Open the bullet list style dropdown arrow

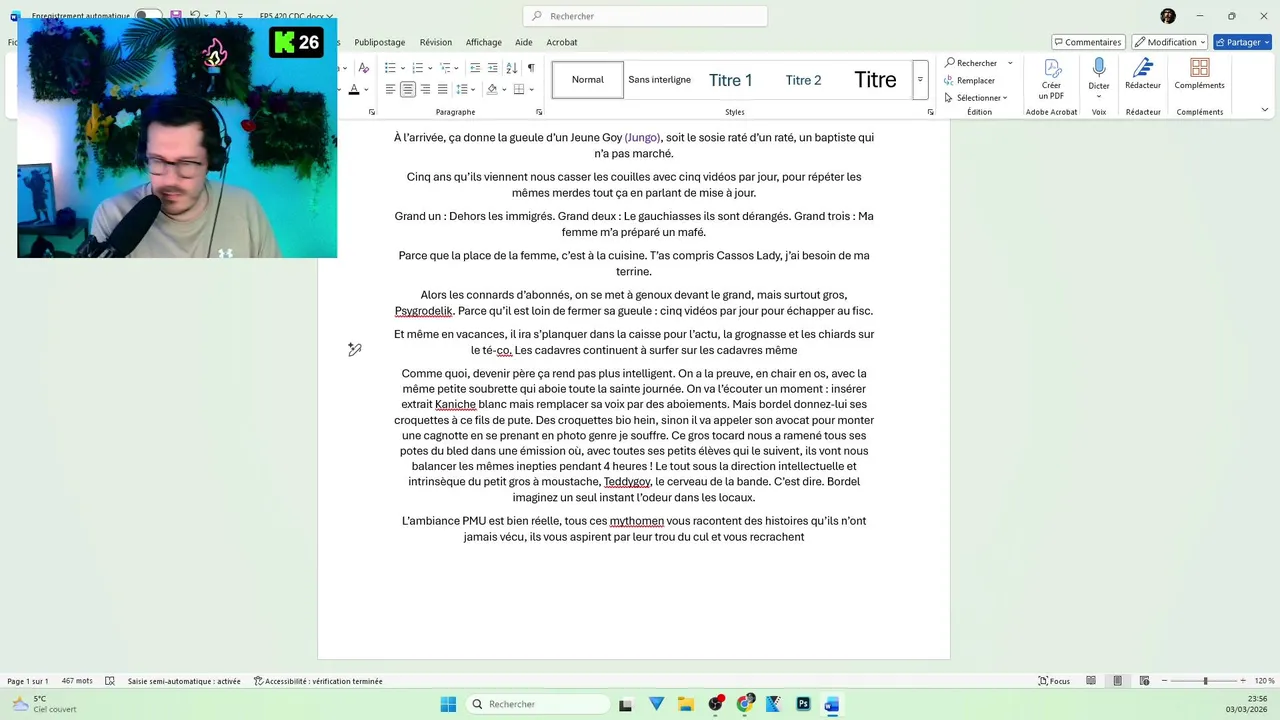pos(403,68)
